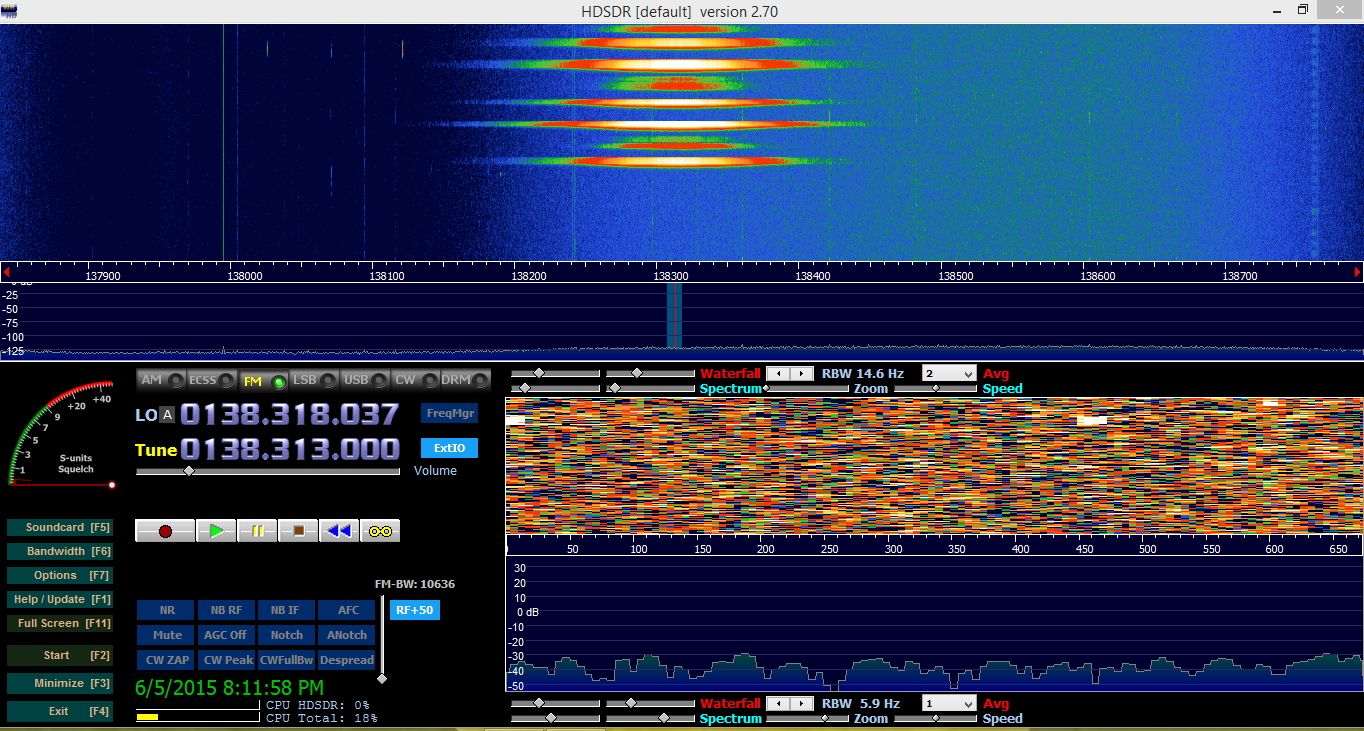The image size is (1364, 731).
Task: Click the upper Speed slider
Action: tap(935, 388)
